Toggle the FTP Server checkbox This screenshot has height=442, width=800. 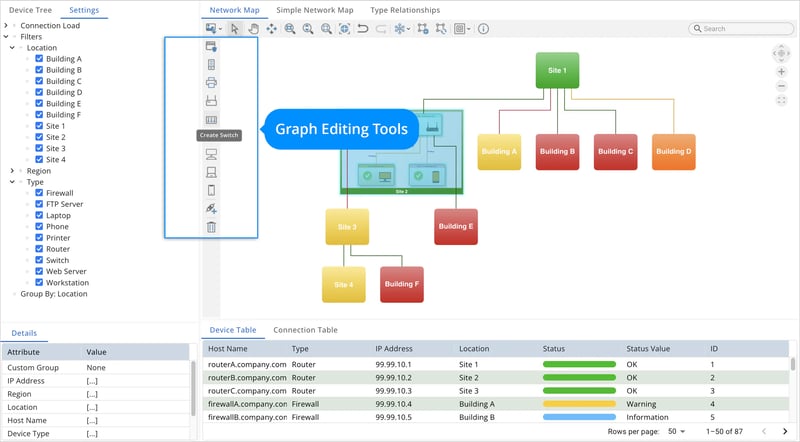[39, 204]
